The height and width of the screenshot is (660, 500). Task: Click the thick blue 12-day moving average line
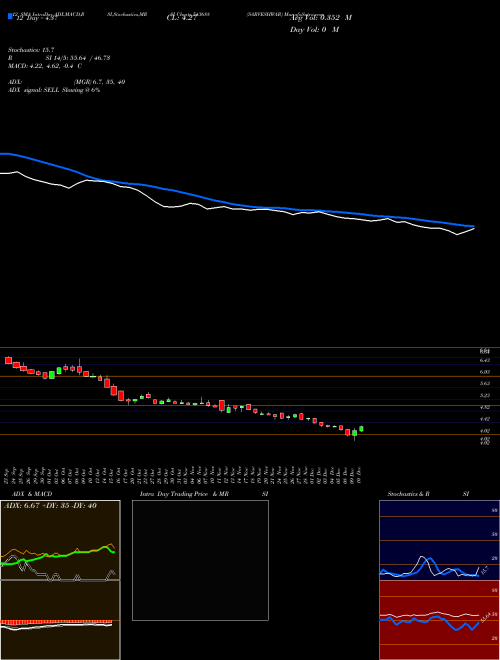[236, 205]
